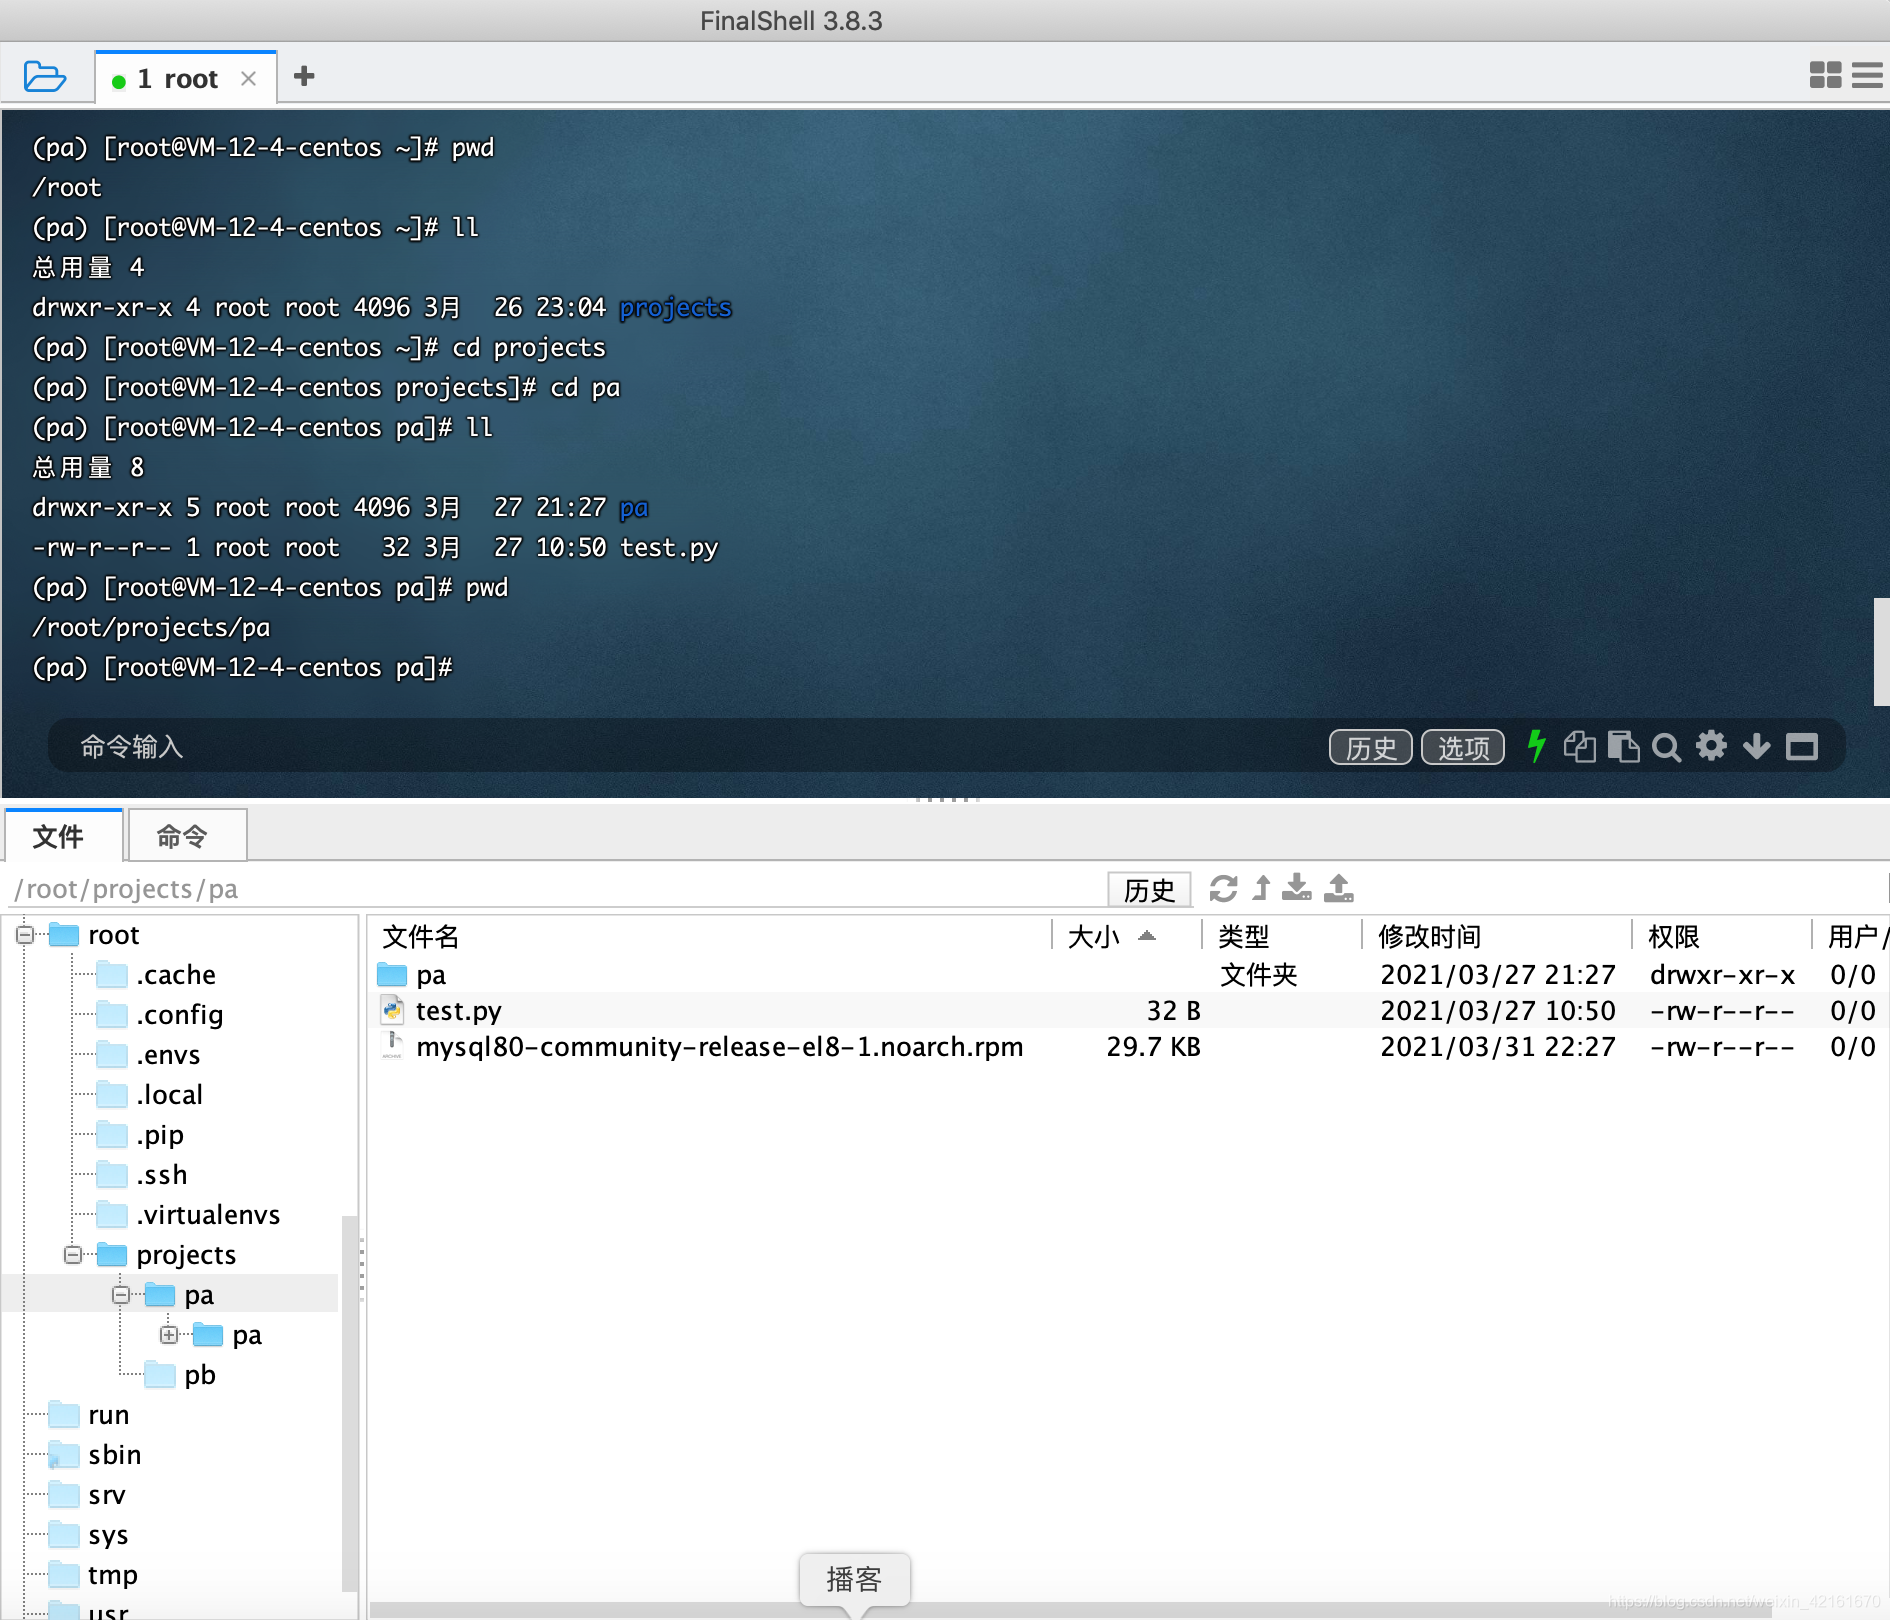The height and width of the screenshot is (1620, 1890).
Task: Select .ssh folder in tree
Action: coord(143,1175)
